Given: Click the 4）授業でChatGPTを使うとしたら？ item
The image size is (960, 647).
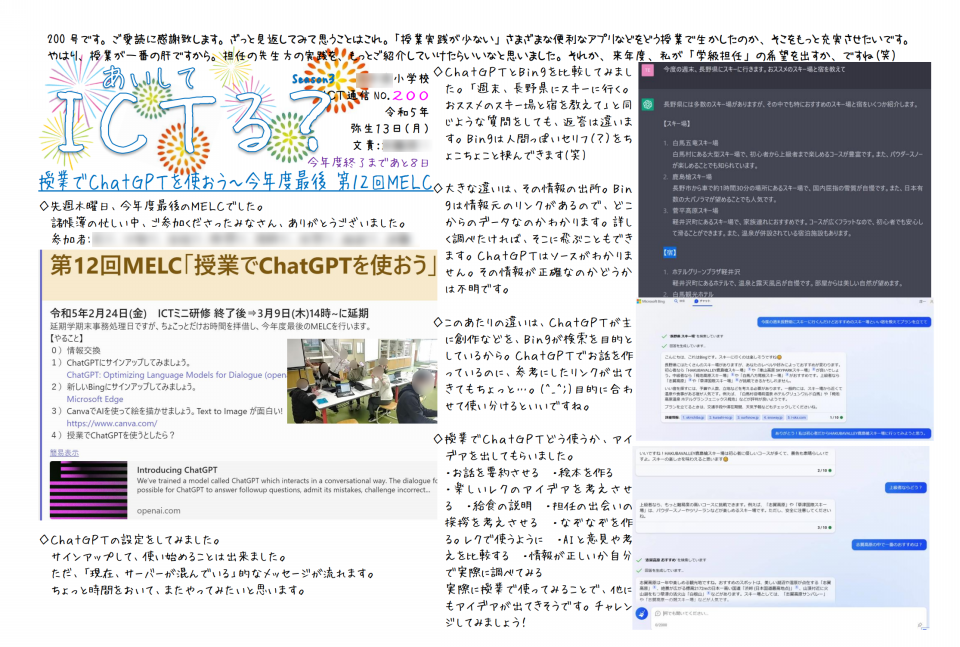Looking at the screenshot, I should point(113,435).
